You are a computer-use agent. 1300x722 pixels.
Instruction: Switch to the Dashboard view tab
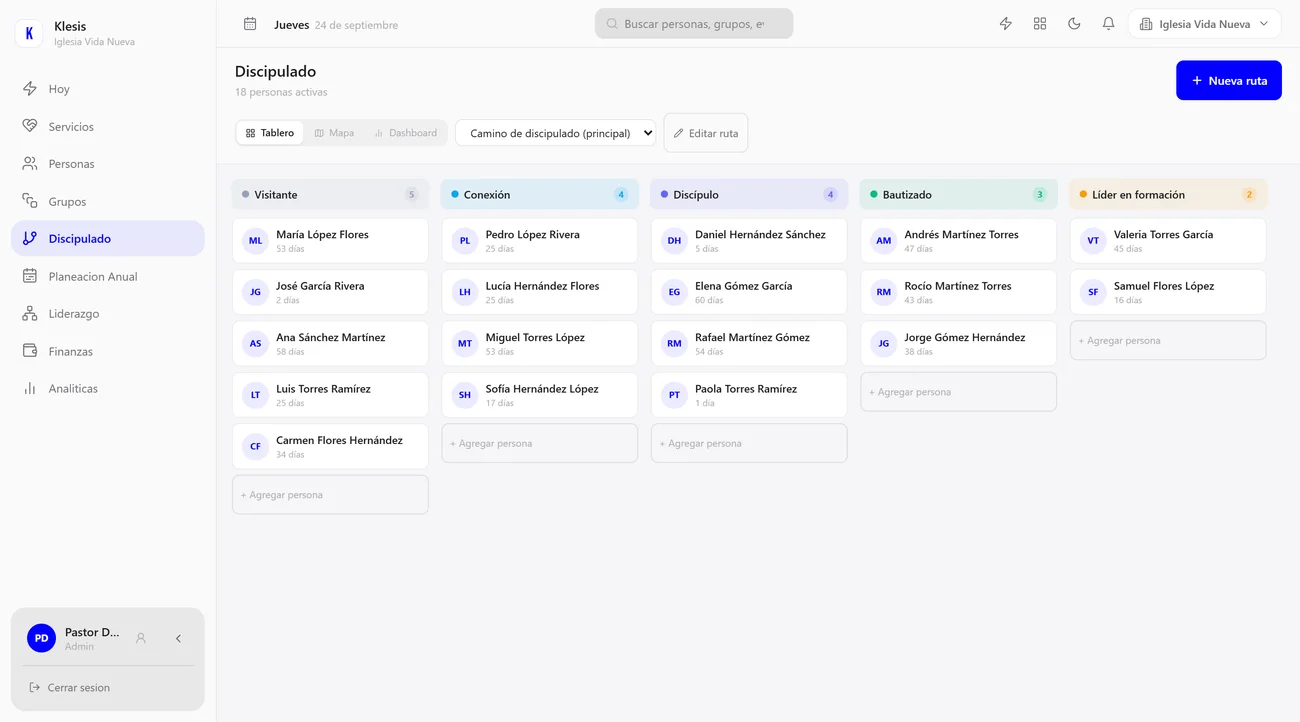(x=405, y=133)
